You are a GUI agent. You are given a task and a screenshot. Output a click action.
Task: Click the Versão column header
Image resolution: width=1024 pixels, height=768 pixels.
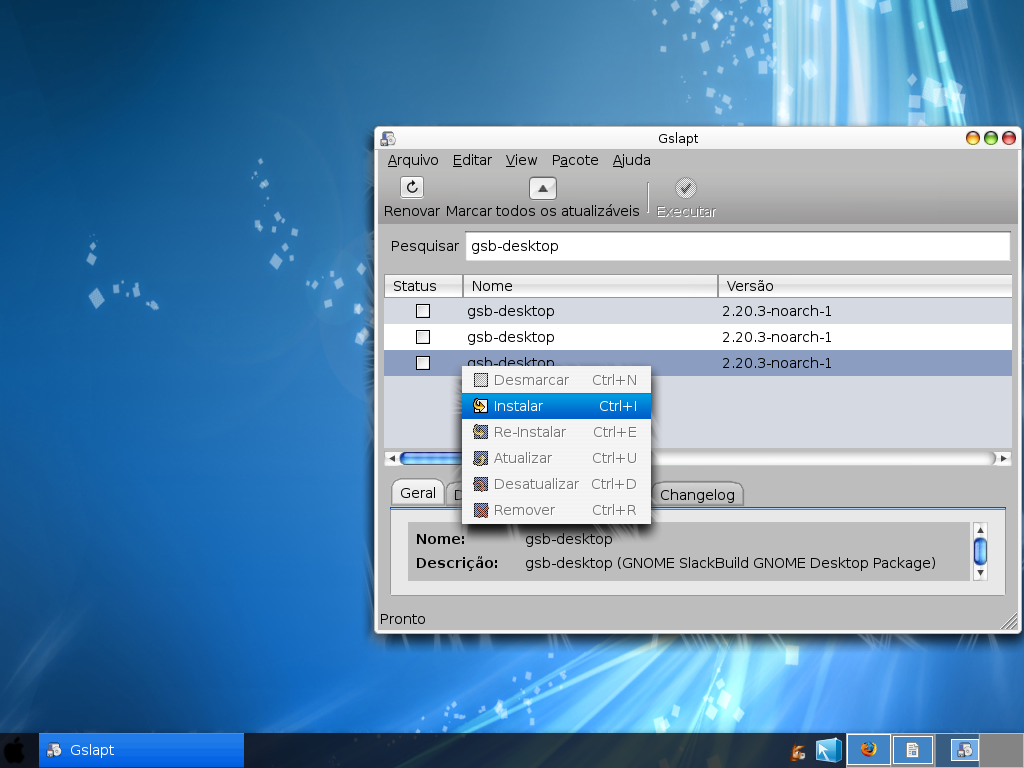coord(865,286)
